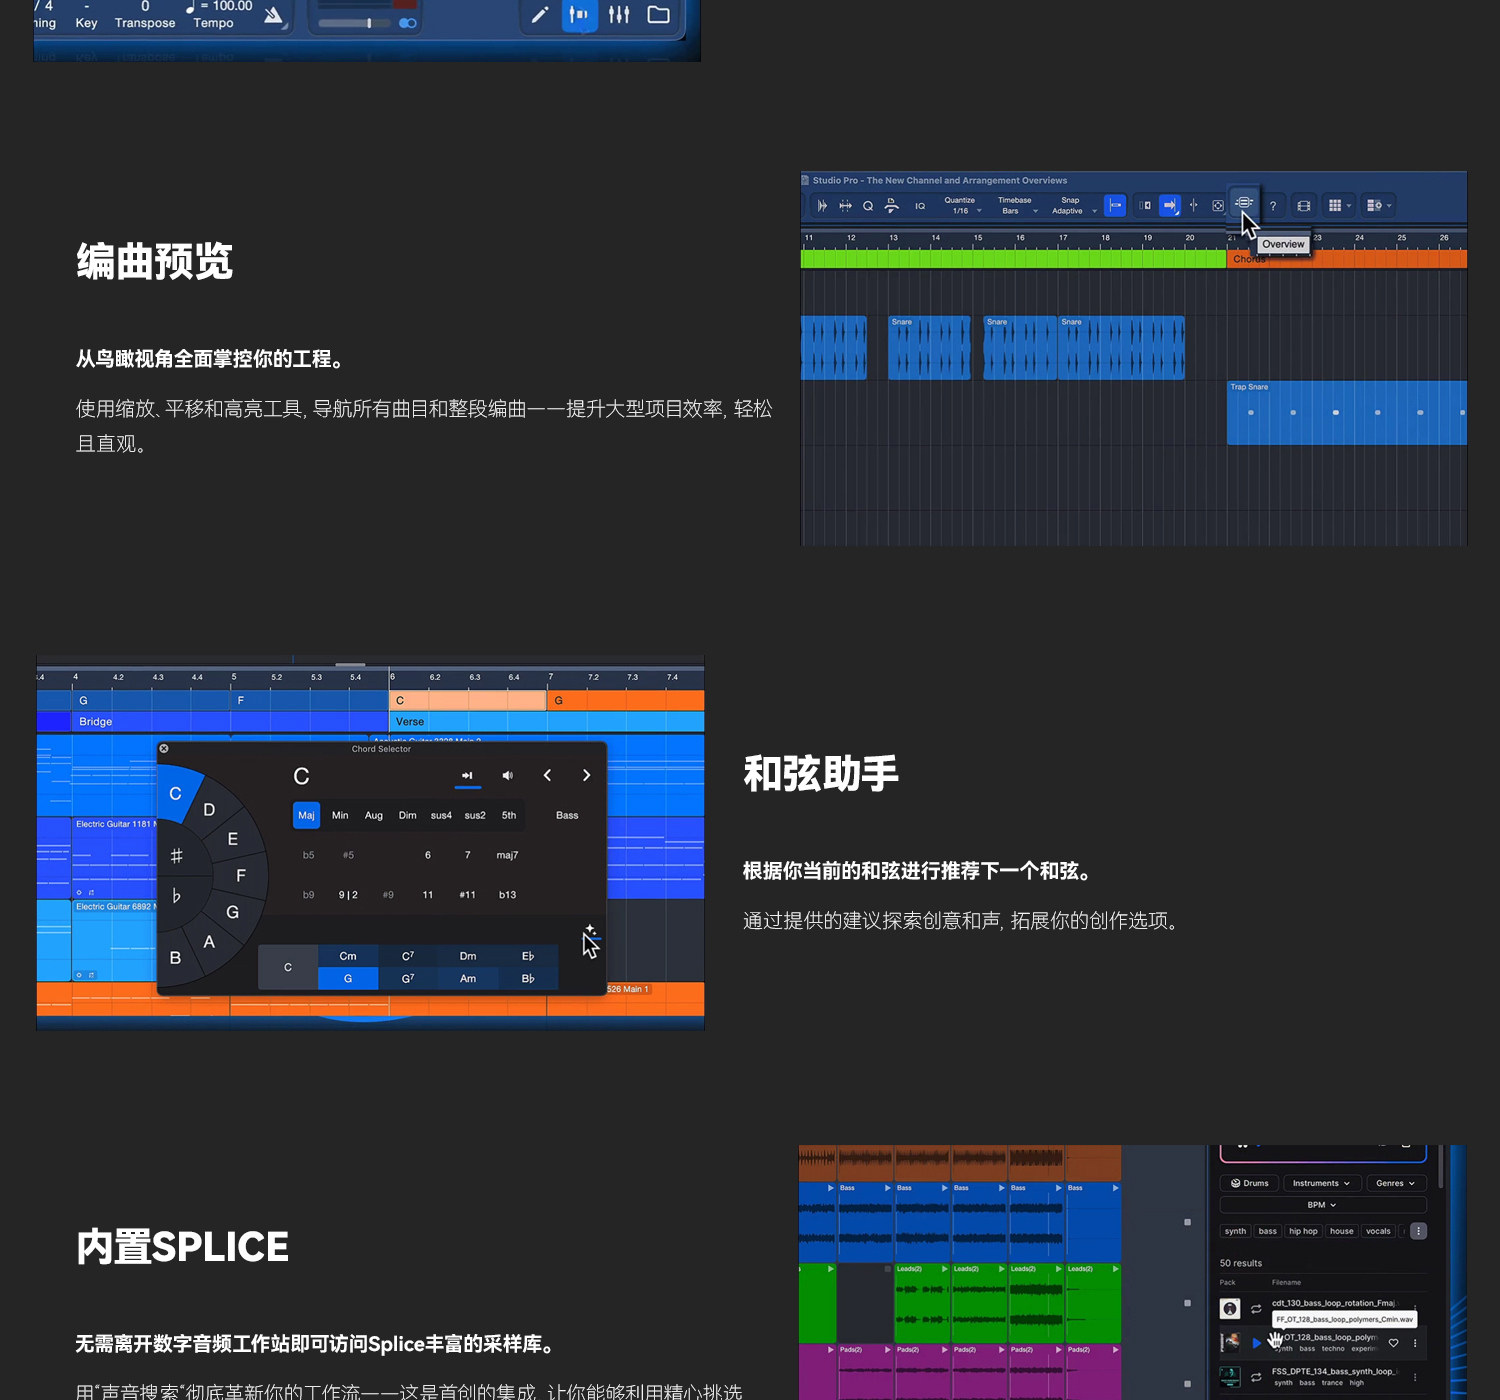Select the Trap Snare clip
Viewport: 1500px width, 1400px height.
(1346, 412)
